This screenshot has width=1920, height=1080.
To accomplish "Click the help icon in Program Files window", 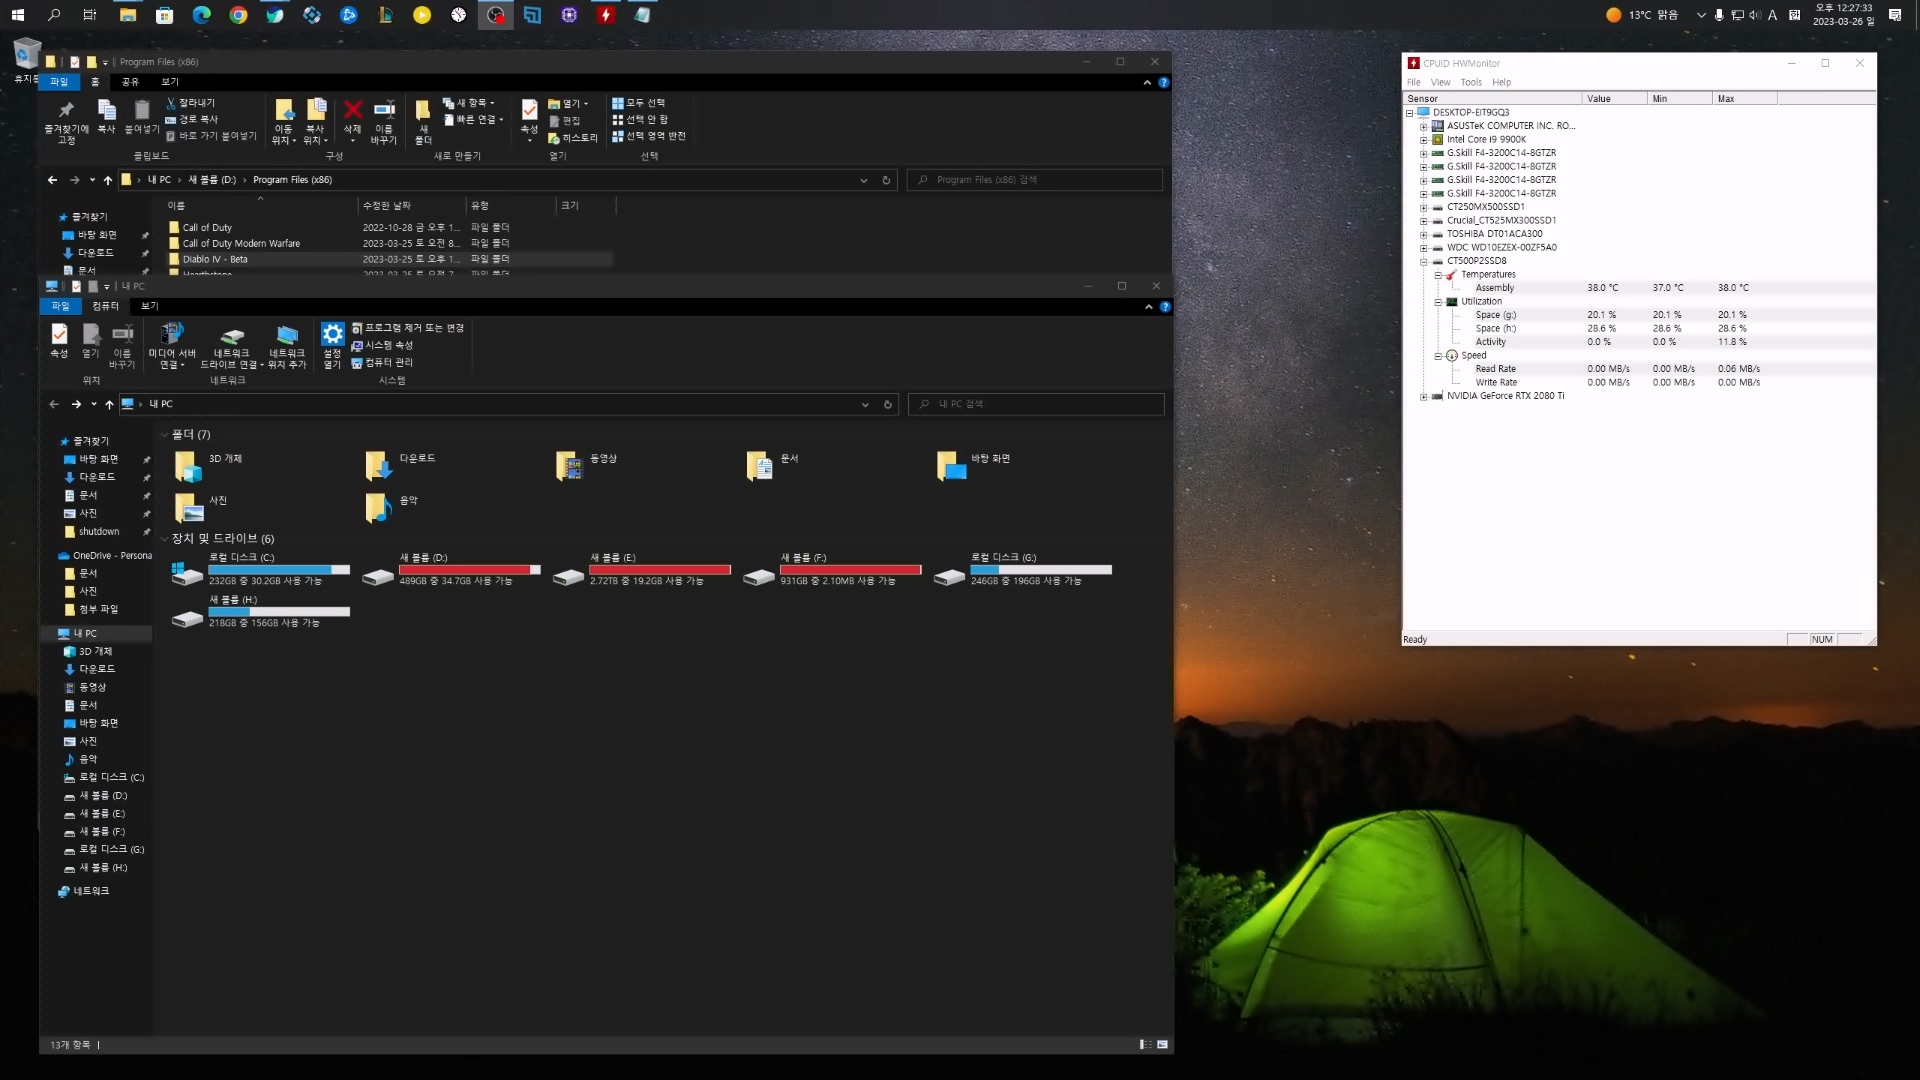I will coord(1164,82).
